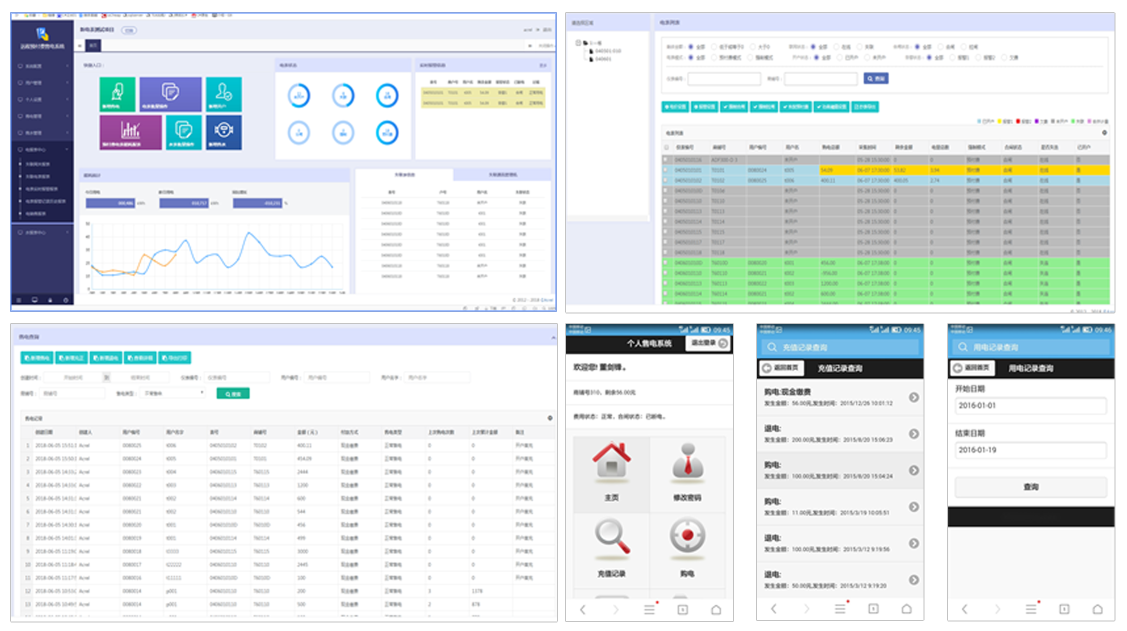This screenshot has width=1127, height=631.
Task: Toggle the select-all checkbox in table header
Action: pyautogui.click(x=667, y=146)
